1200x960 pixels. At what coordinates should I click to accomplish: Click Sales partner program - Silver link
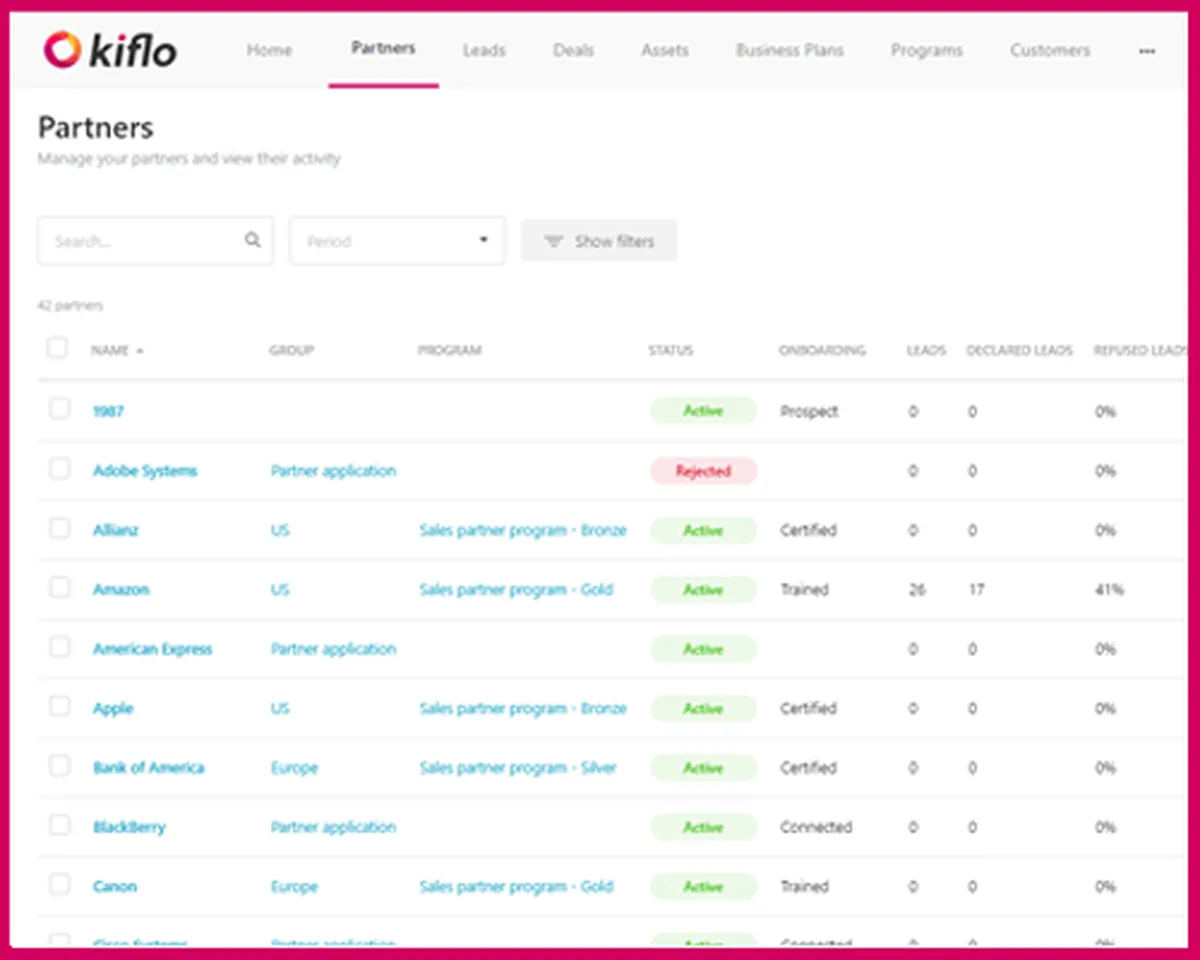pos(518,768)
